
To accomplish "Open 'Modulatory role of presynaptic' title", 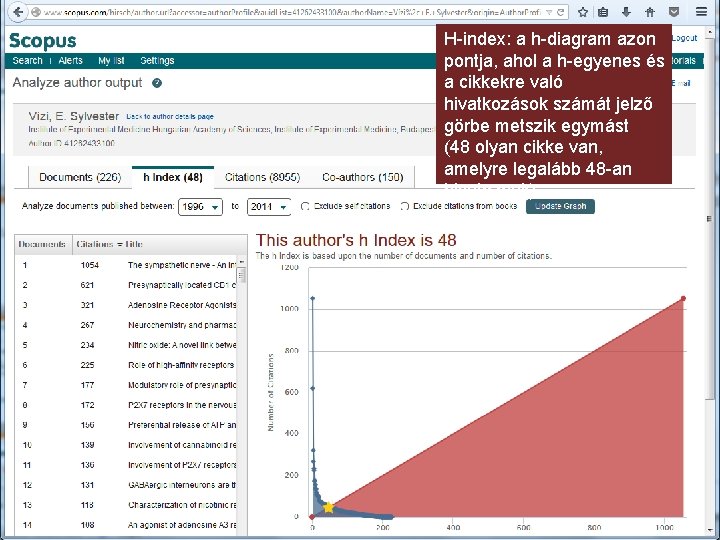I will (x=182, y=385).
